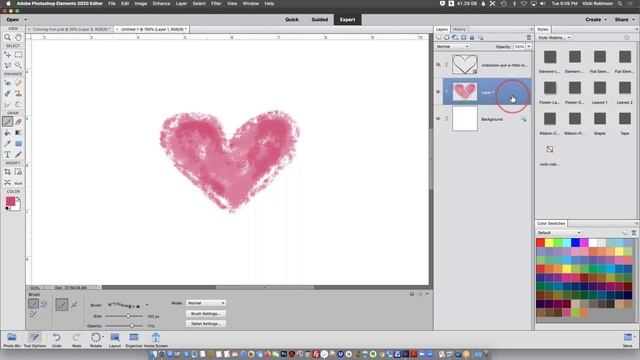Select the Color Replacement brush option
Viewport: 640px width, 360px height.
pyautogui.click(x=33, y=314)
